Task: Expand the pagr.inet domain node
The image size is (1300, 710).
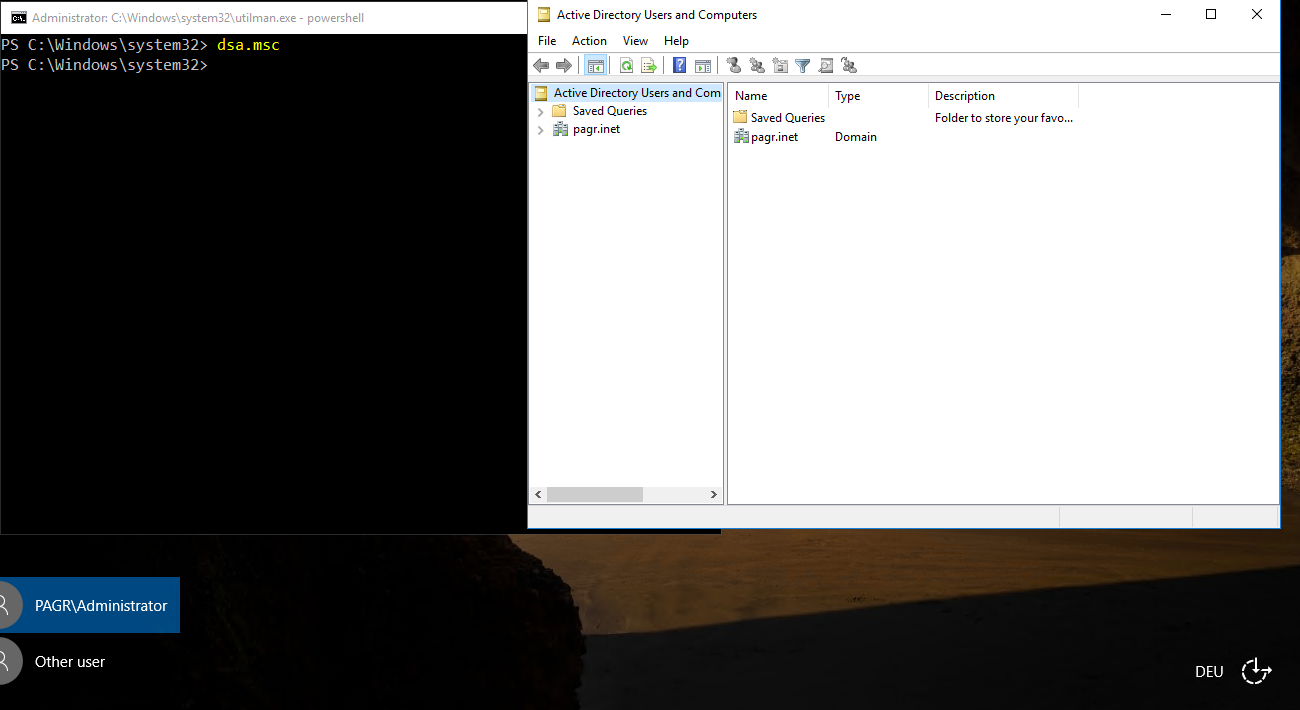Action: (x=541, y=129)
